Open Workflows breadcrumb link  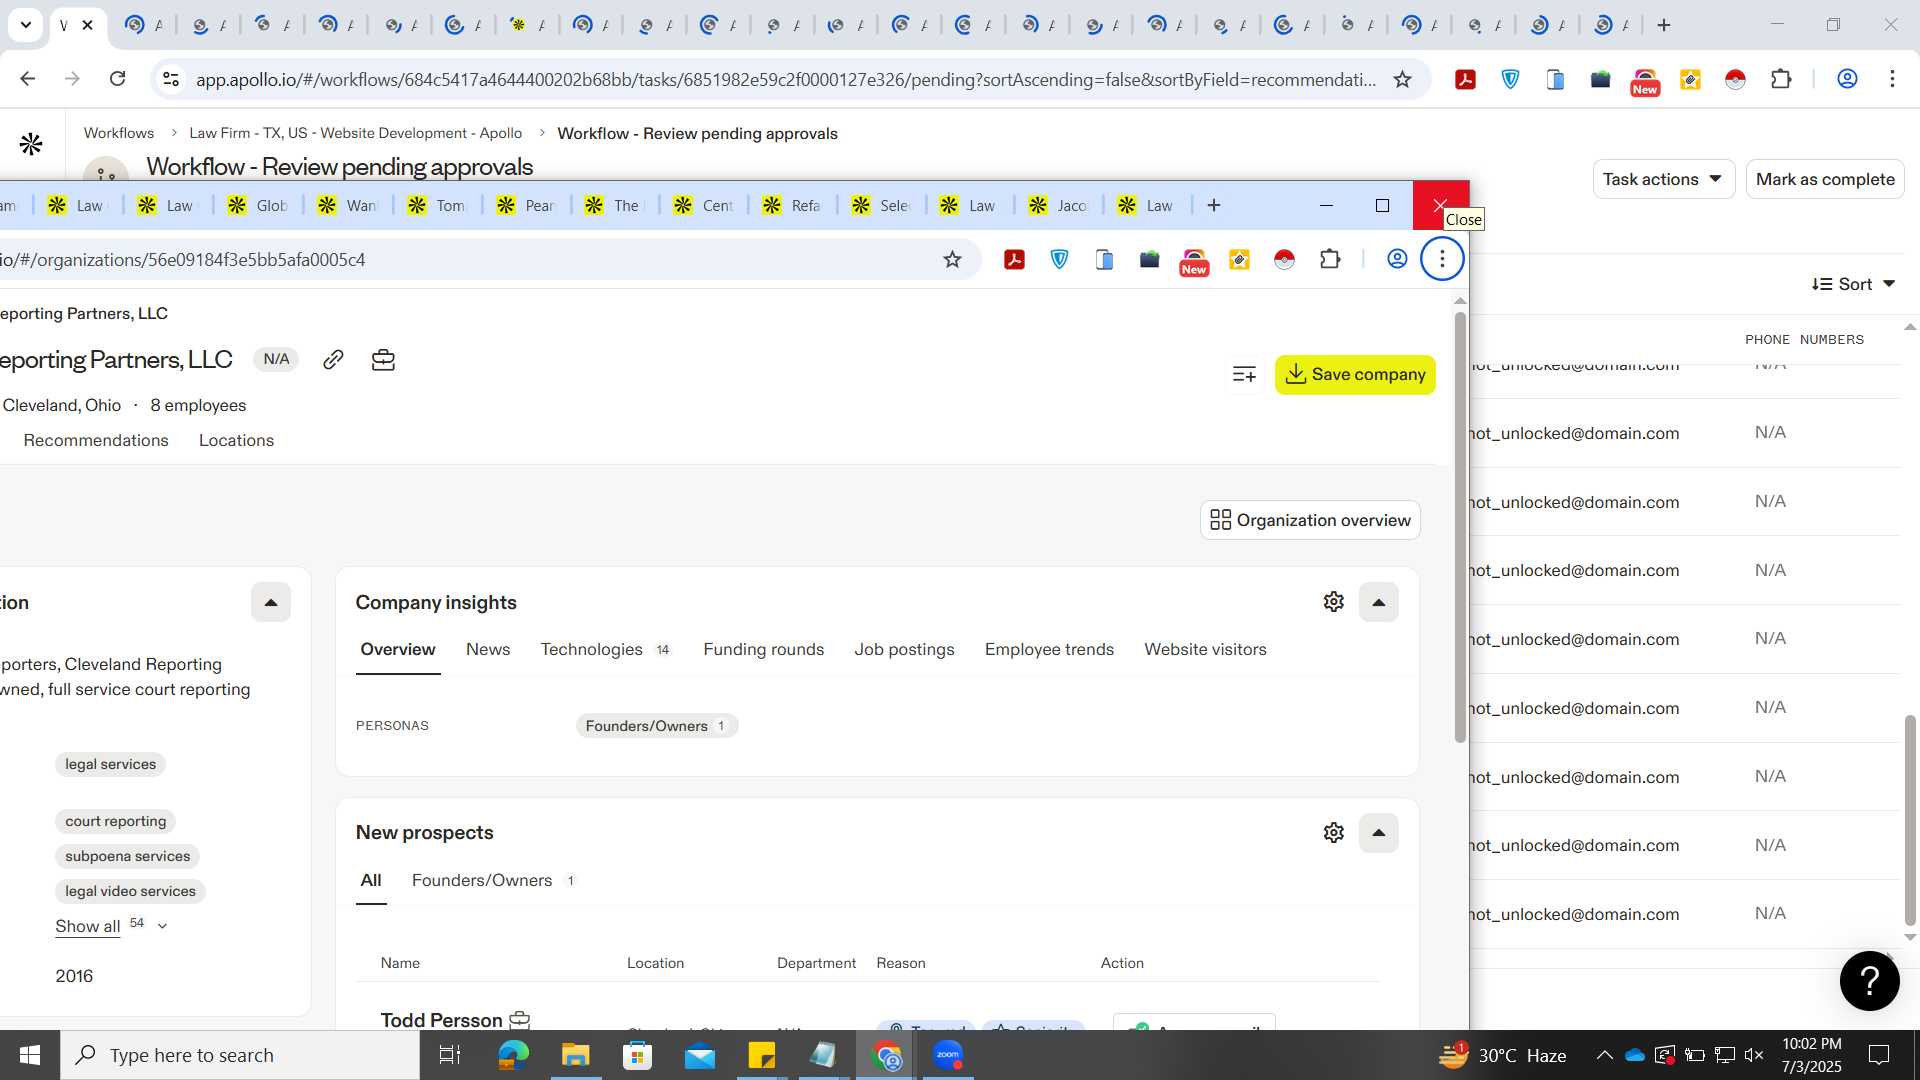pos(119,133)
